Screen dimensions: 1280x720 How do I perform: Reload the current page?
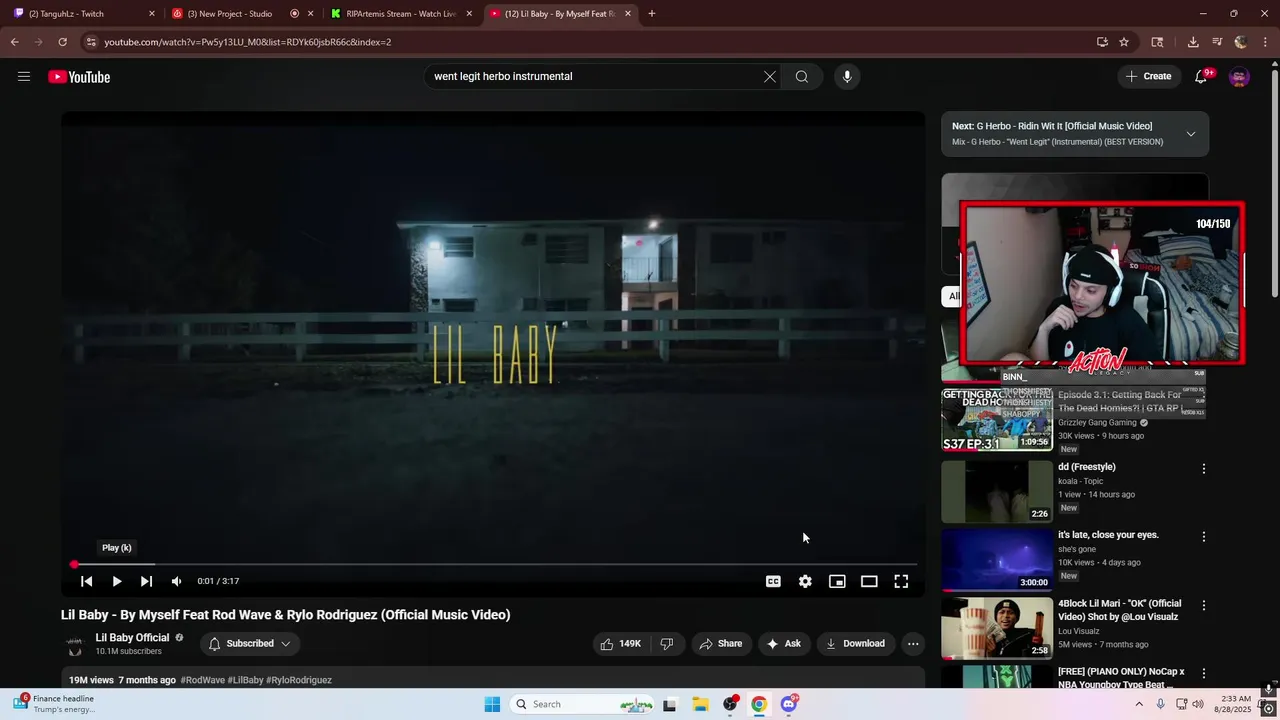coord(62,42)
